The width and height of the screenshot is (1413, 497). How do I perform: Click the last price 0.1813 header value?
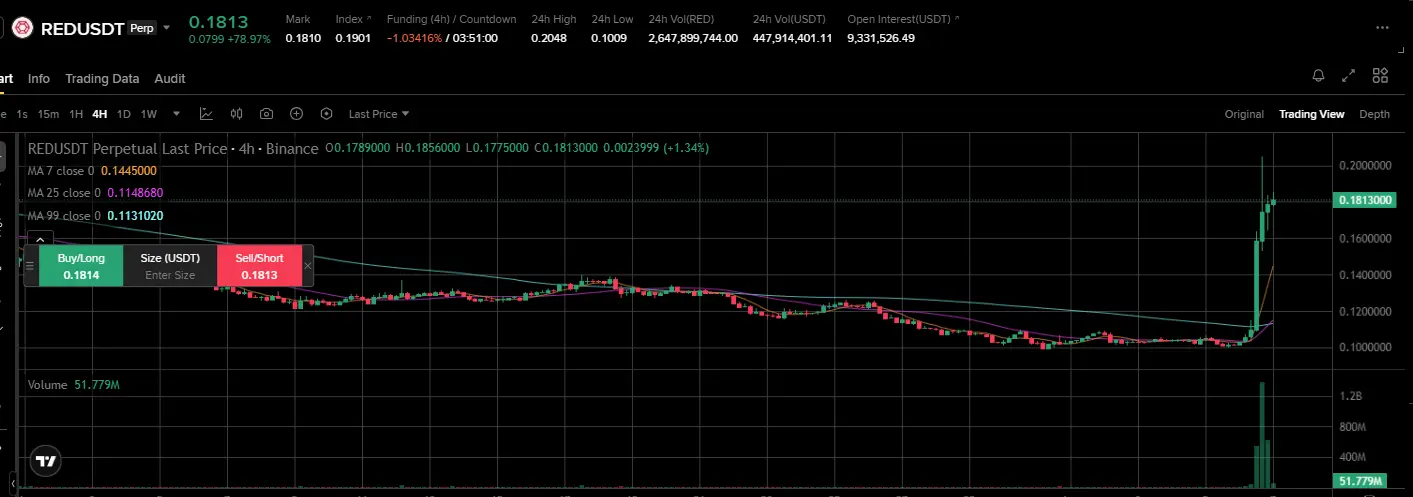(x=219, y=21)
